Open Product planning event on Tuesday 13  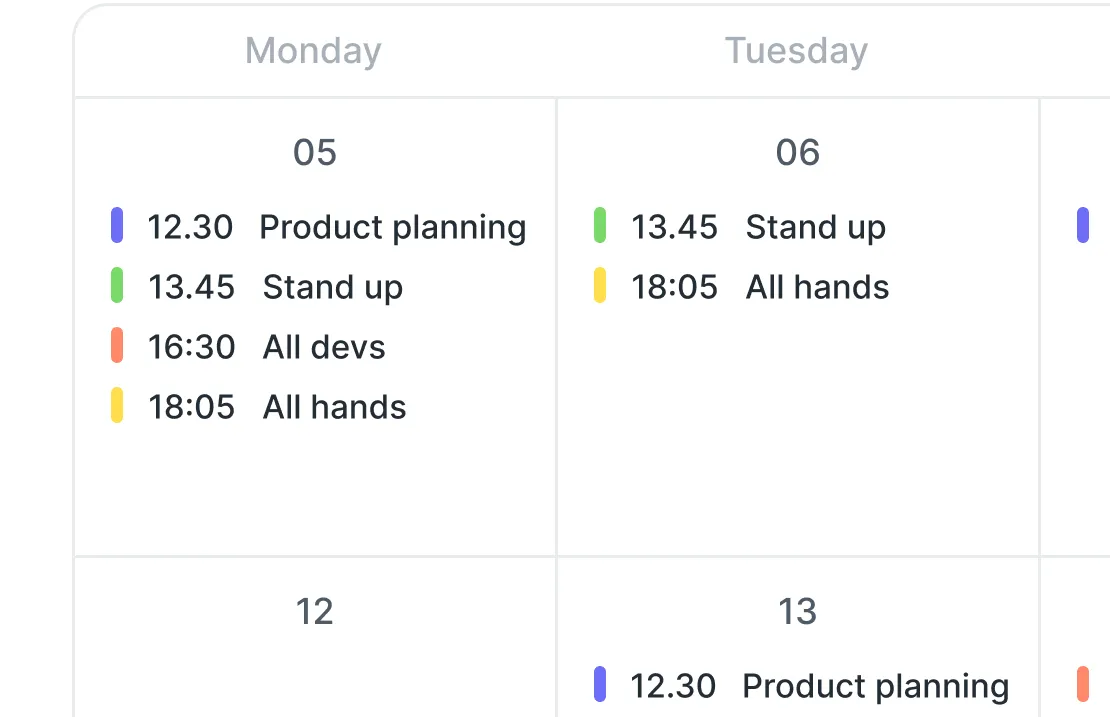[801, 685]
